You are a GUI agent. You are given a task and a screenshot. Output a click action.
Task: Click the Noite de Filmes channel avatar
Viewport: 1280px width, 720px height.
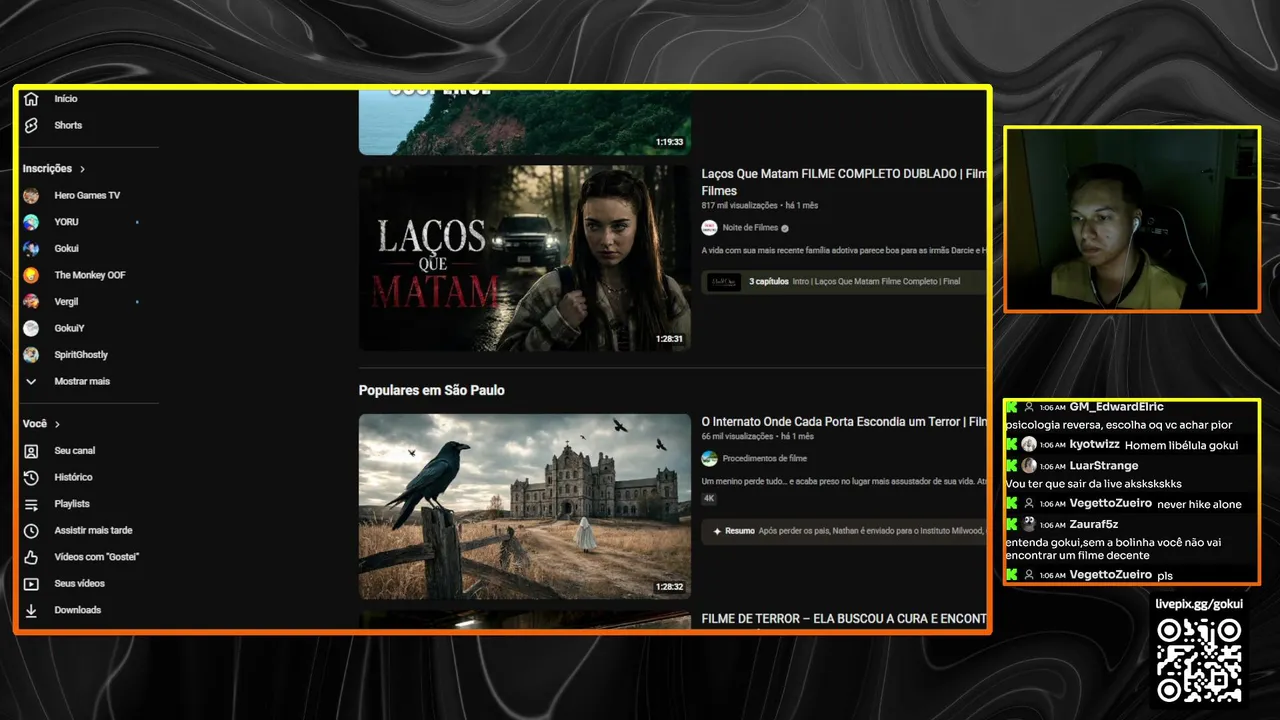point(709,228)
